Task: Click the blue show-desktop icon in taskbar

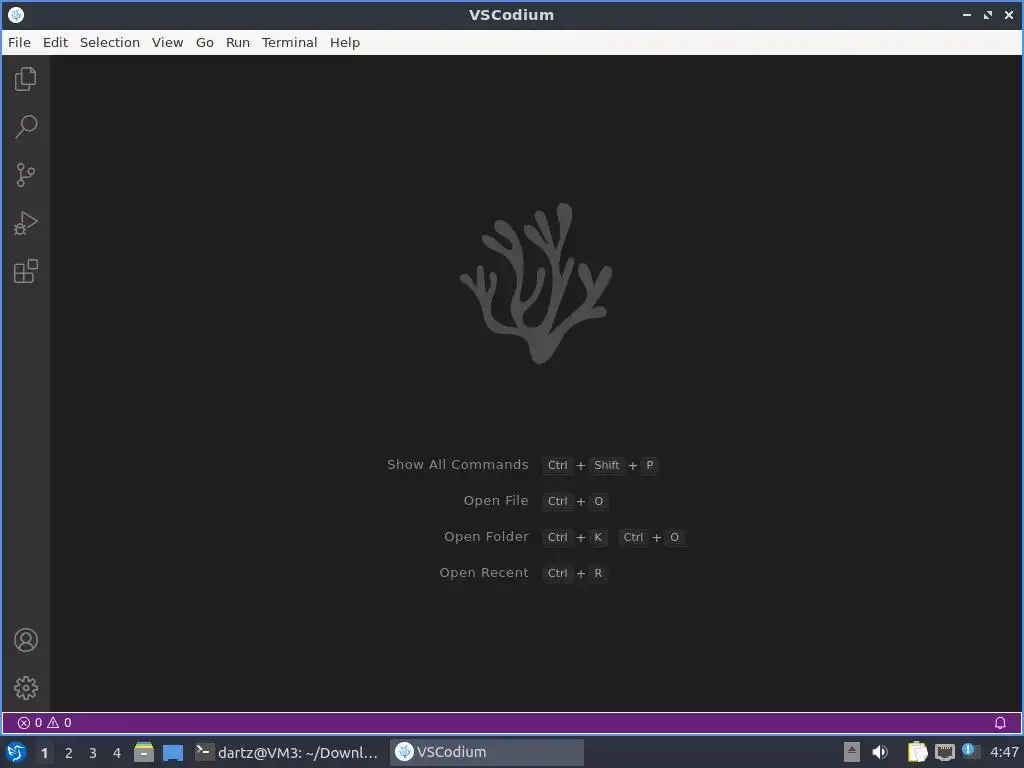Action: [173, 752]
